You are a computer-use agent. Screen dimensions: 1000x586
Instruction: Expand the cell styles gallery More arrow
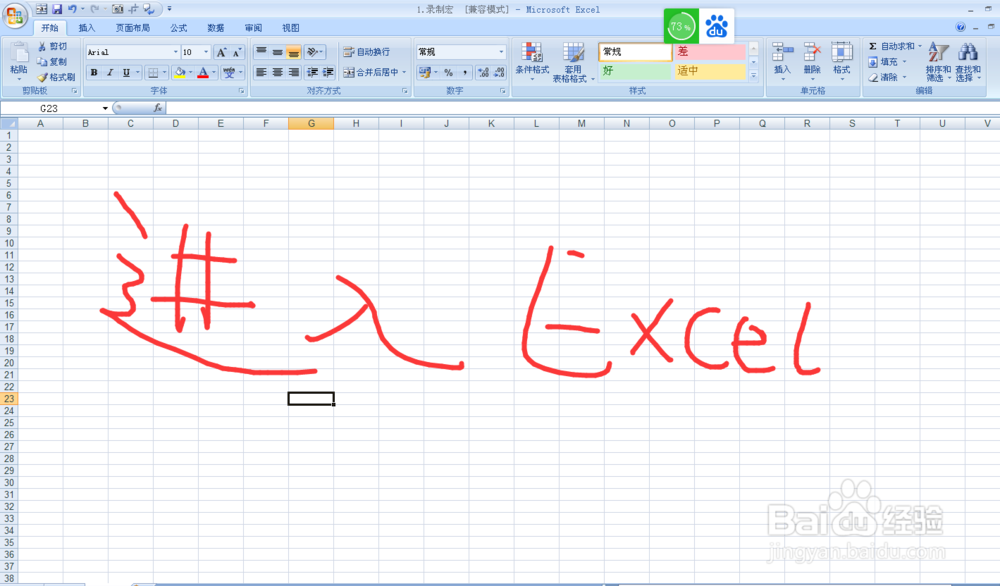click(753, 75)
